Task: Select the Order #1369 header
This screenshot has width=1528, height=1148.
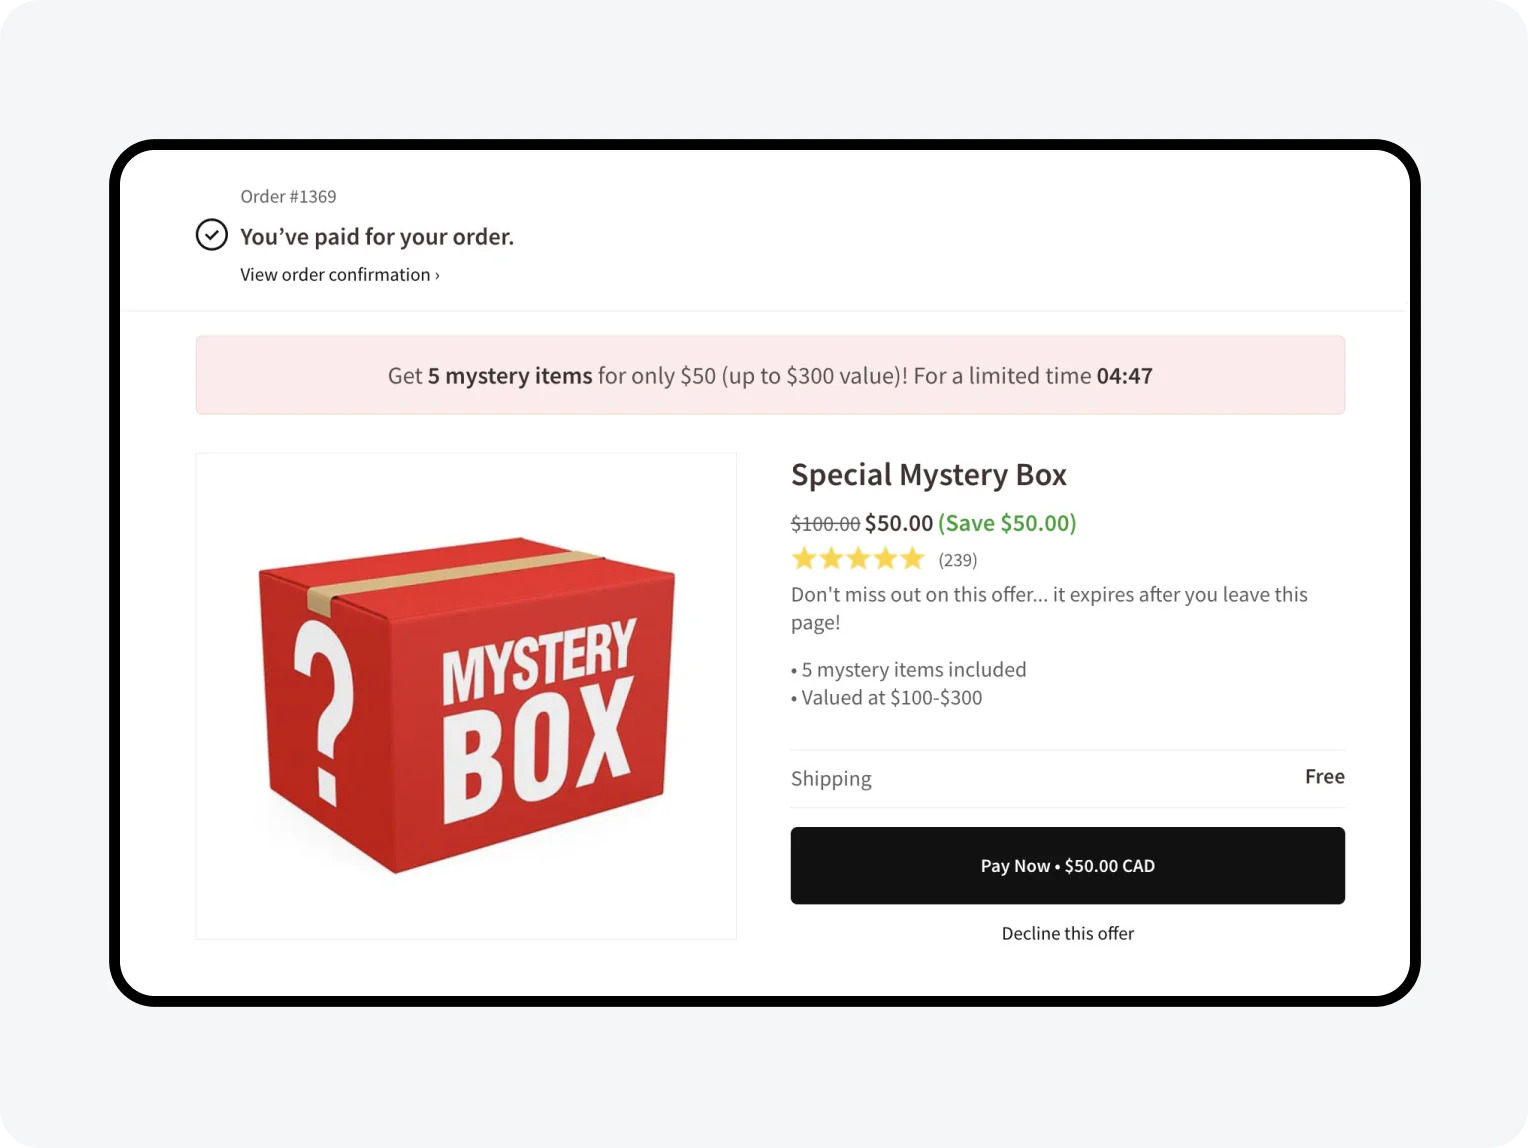Action: pyautogui.click(x=288, y=196)
